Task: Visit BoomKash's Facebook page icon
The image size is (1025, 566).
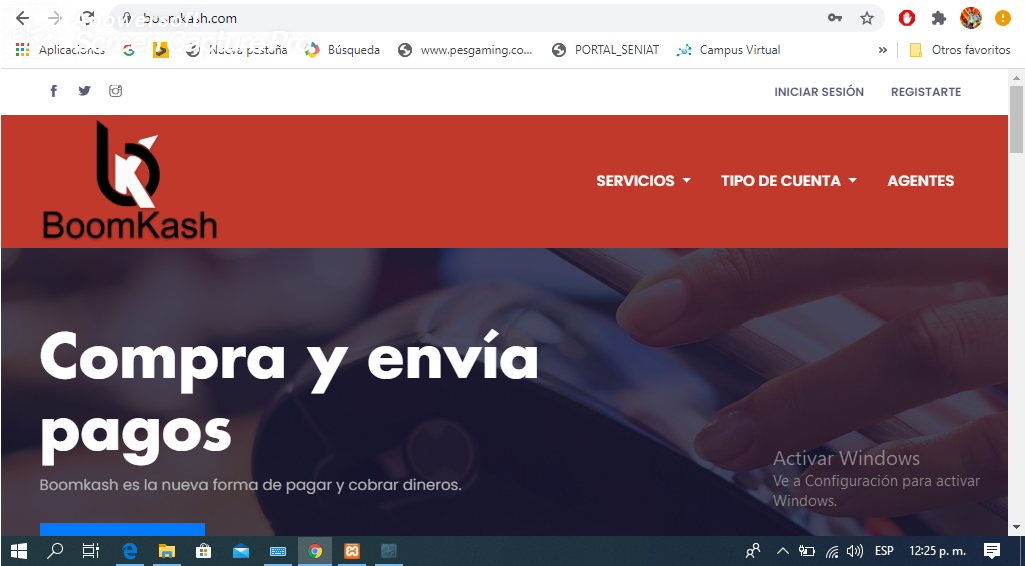Action: pos(54,91)
